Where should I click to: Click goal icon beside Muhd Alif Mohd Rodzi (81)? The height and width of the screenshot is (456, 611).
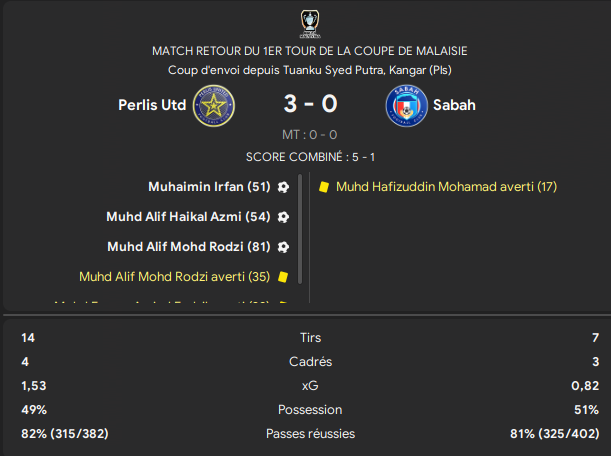pos(283,247)
